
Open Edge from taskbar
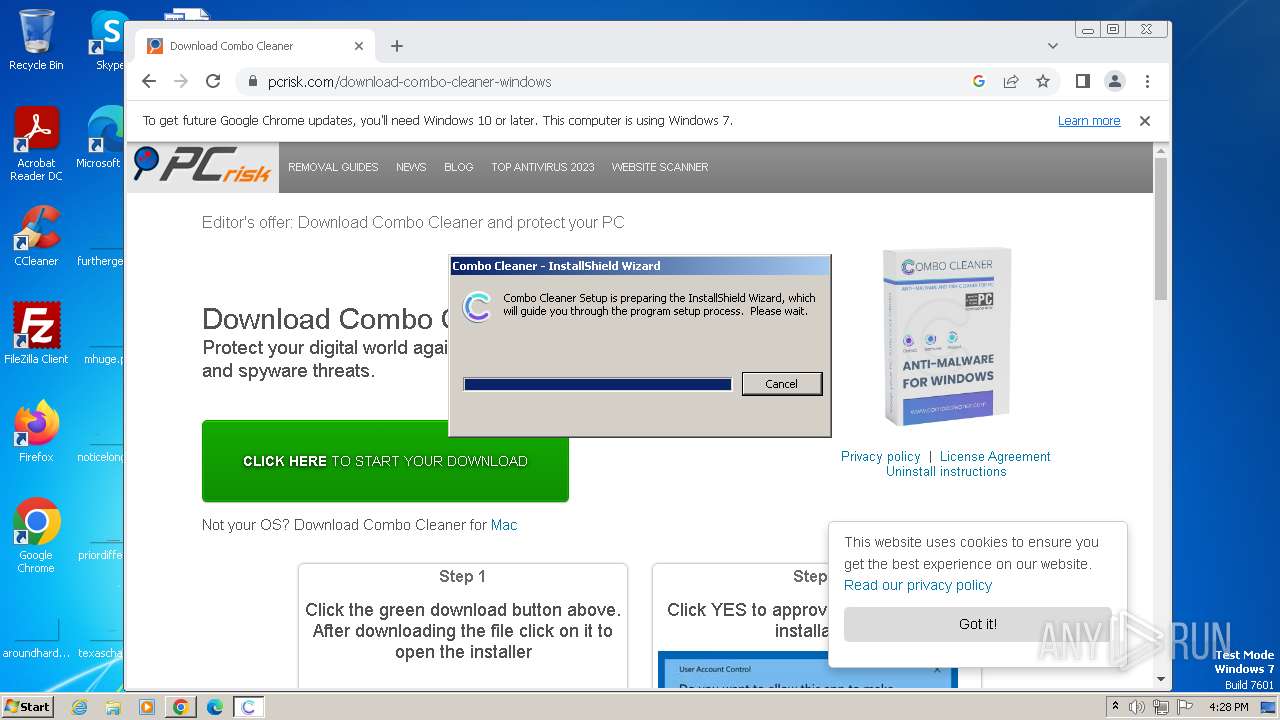click(215, 707)
